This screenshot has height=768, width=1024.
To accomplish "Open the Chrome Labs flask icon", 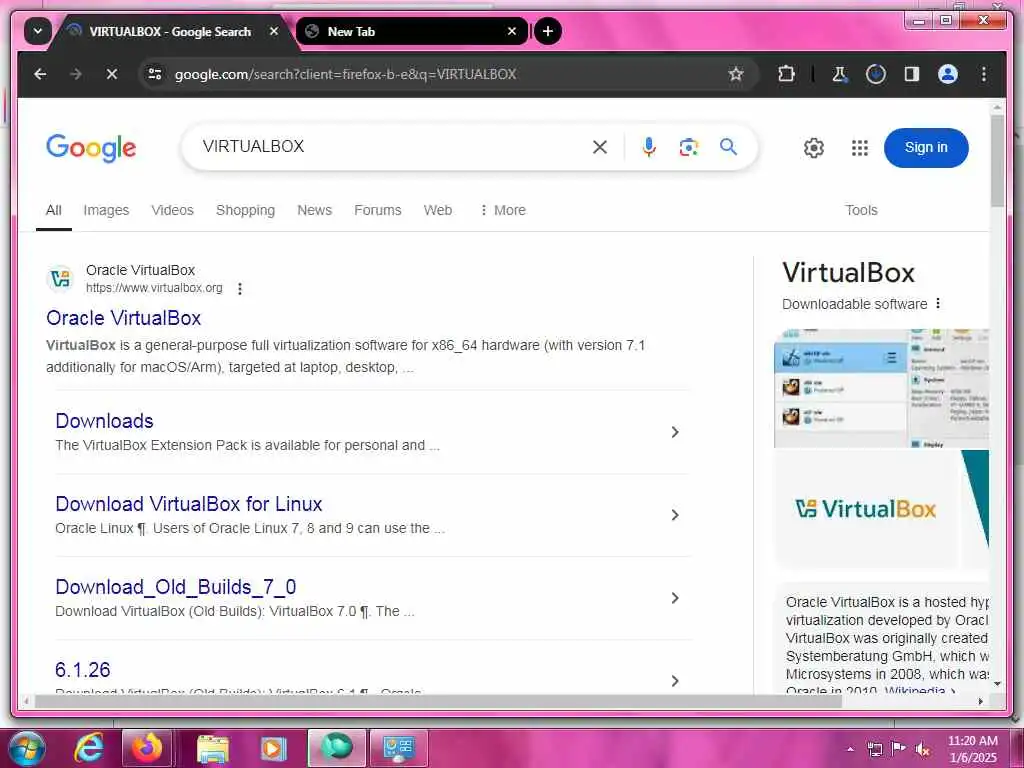I will [839, 74].
